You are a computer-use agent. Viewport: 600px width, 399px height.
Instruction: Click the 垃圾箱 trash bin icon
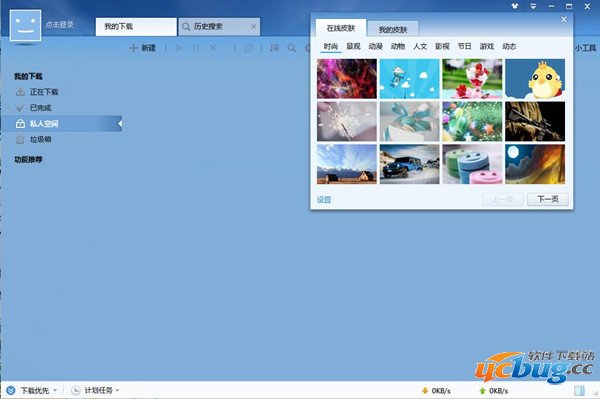tap(20, 140)
